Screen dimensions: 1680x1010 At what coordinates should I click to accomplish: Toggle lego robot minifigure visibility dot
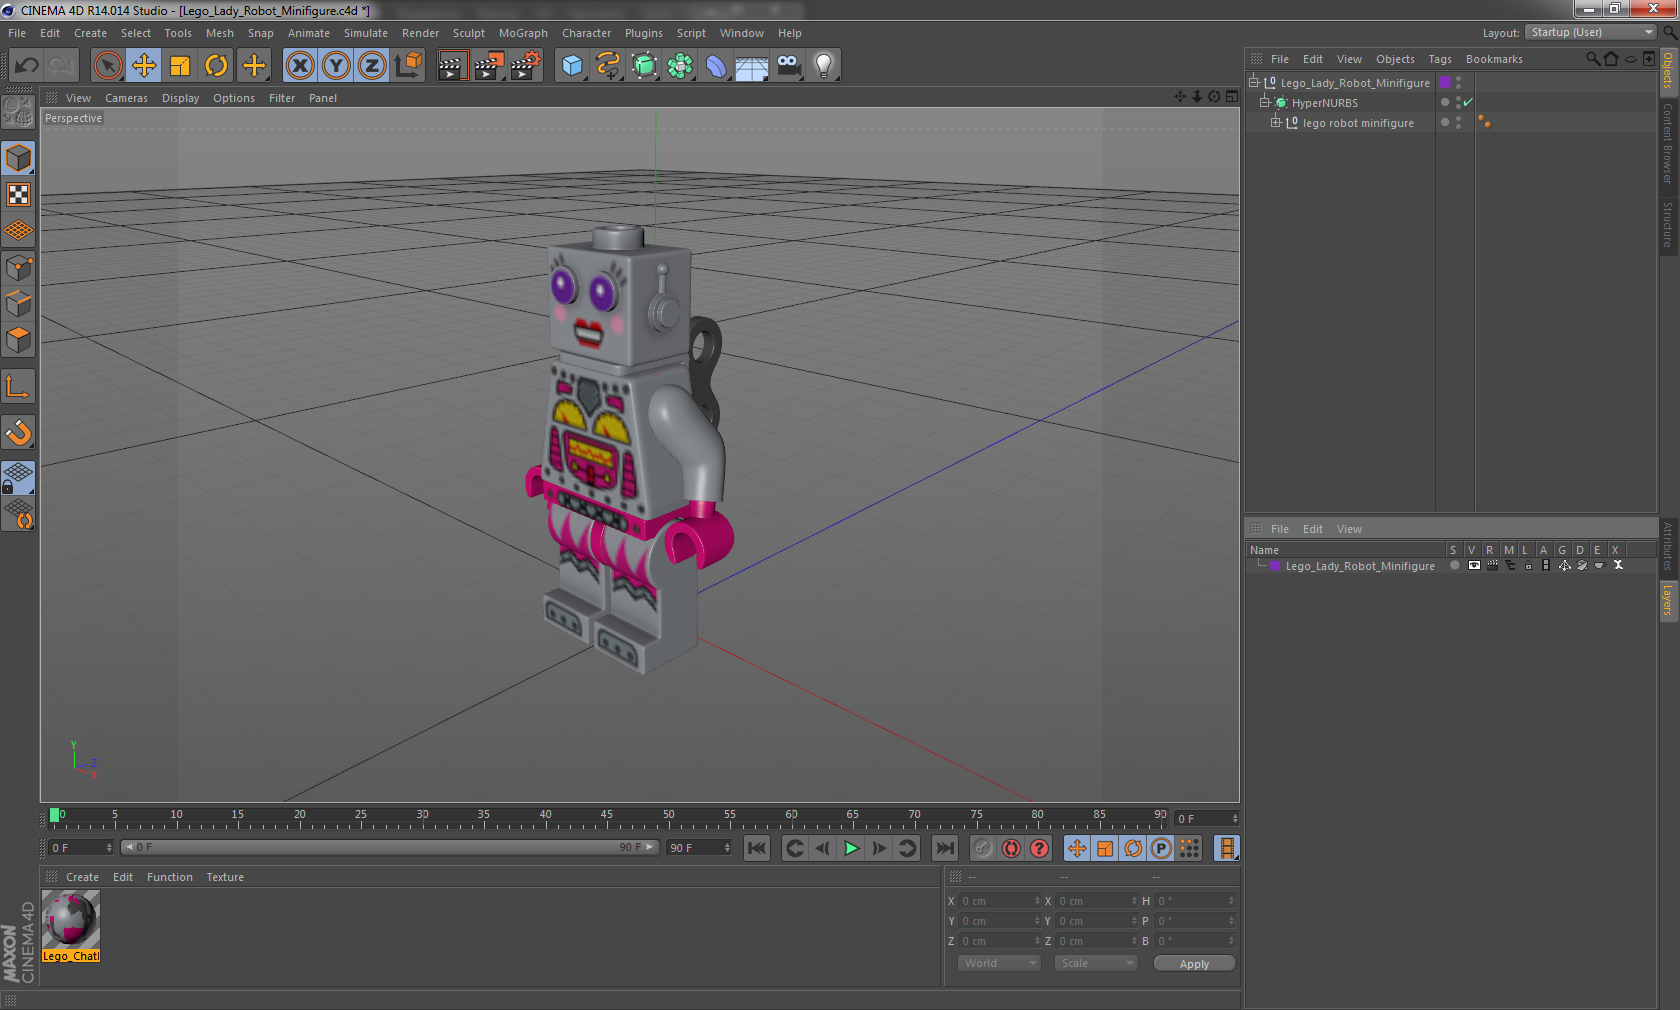pyautogui.click(x=1458, y=119)
